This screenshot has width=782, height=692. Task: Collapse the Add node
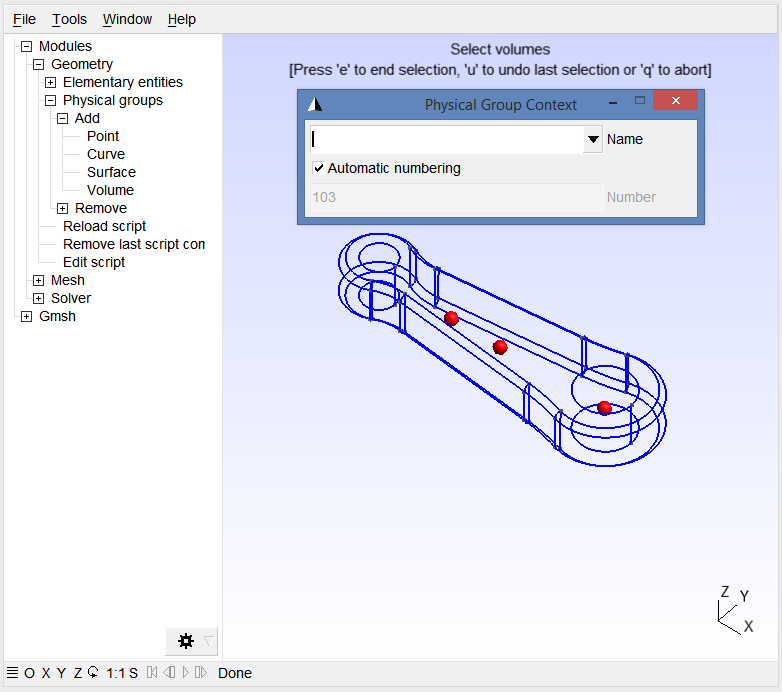point(62,118)
